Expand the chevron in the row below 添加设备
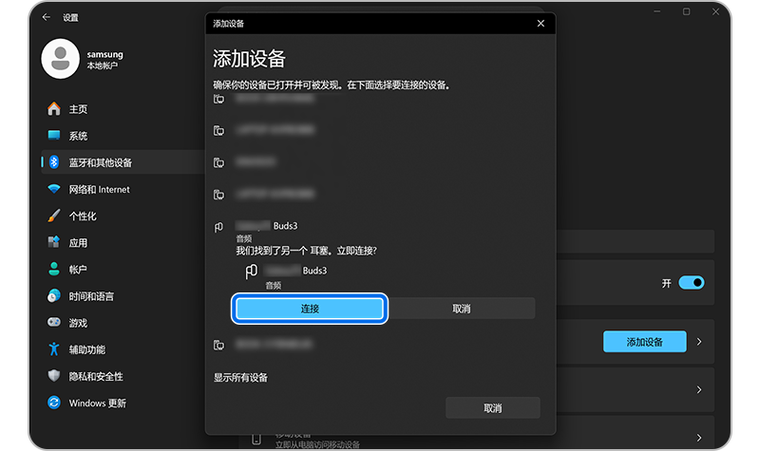The height and width of the screenshot is (451, 760). point(699,390)
